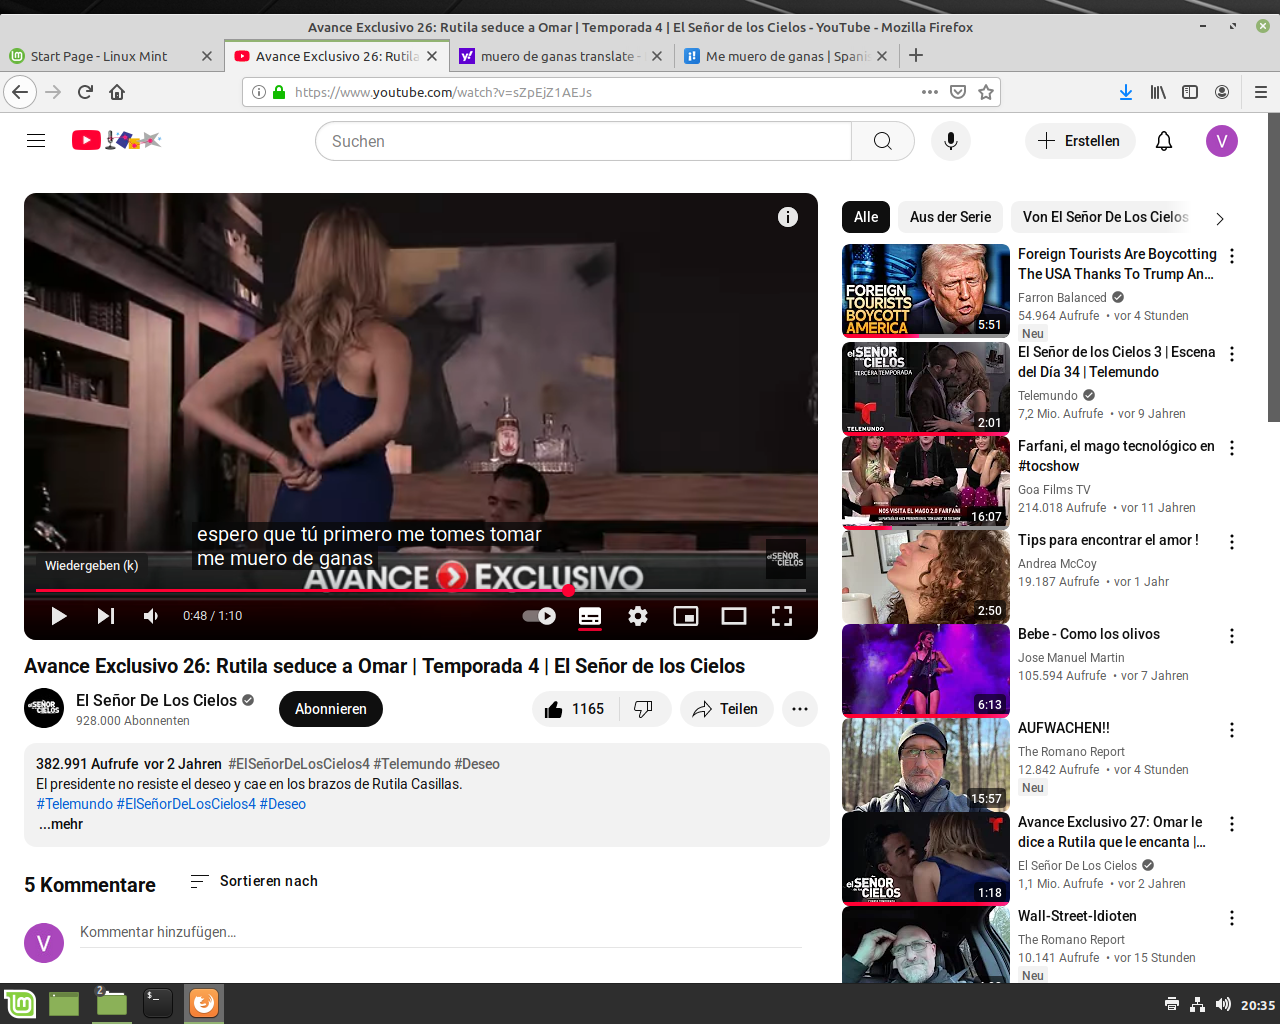
Task: Open options for Farfani el mago video
Action: [x=1232, y=448]
